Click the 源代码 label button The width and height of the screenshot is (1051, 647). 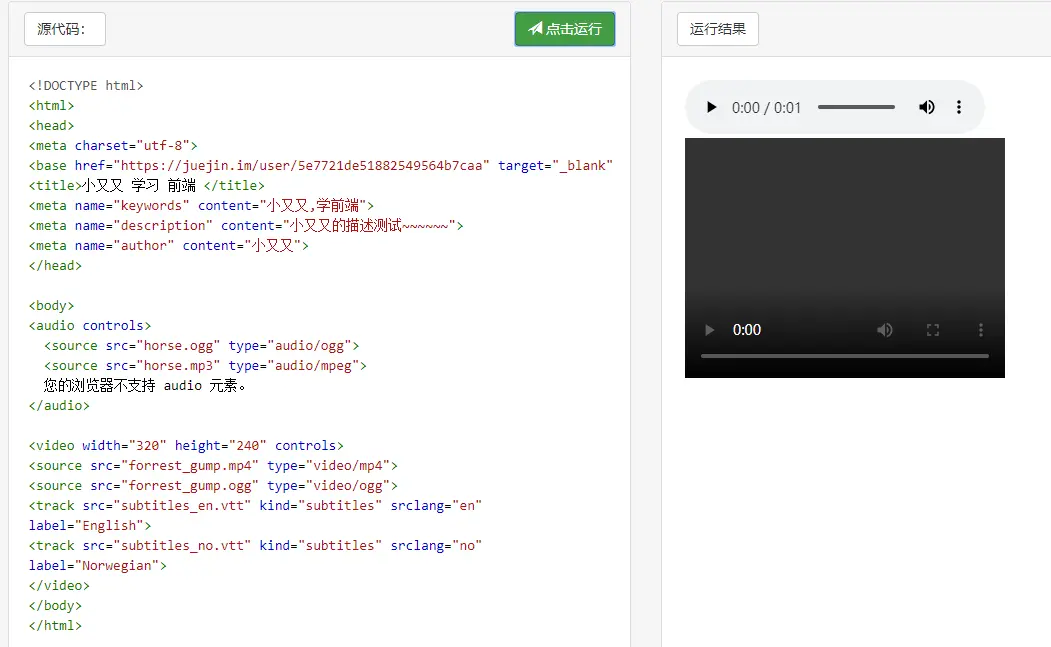tap(65, 29)
